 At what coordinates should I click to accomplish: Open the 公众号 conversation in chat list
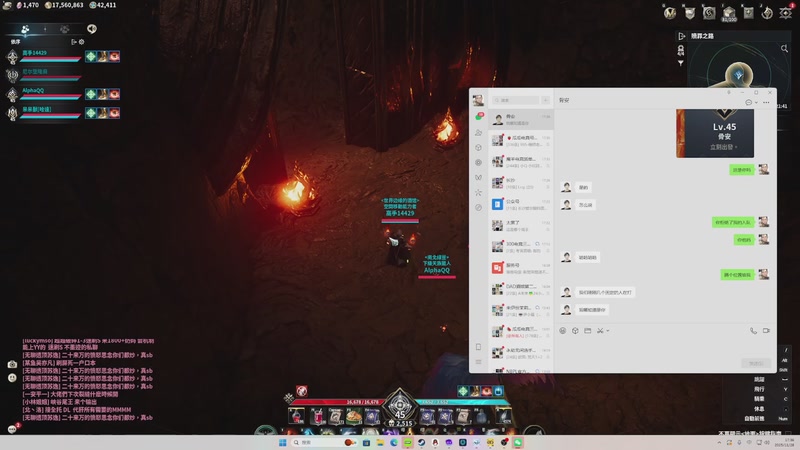pos(521,204)
